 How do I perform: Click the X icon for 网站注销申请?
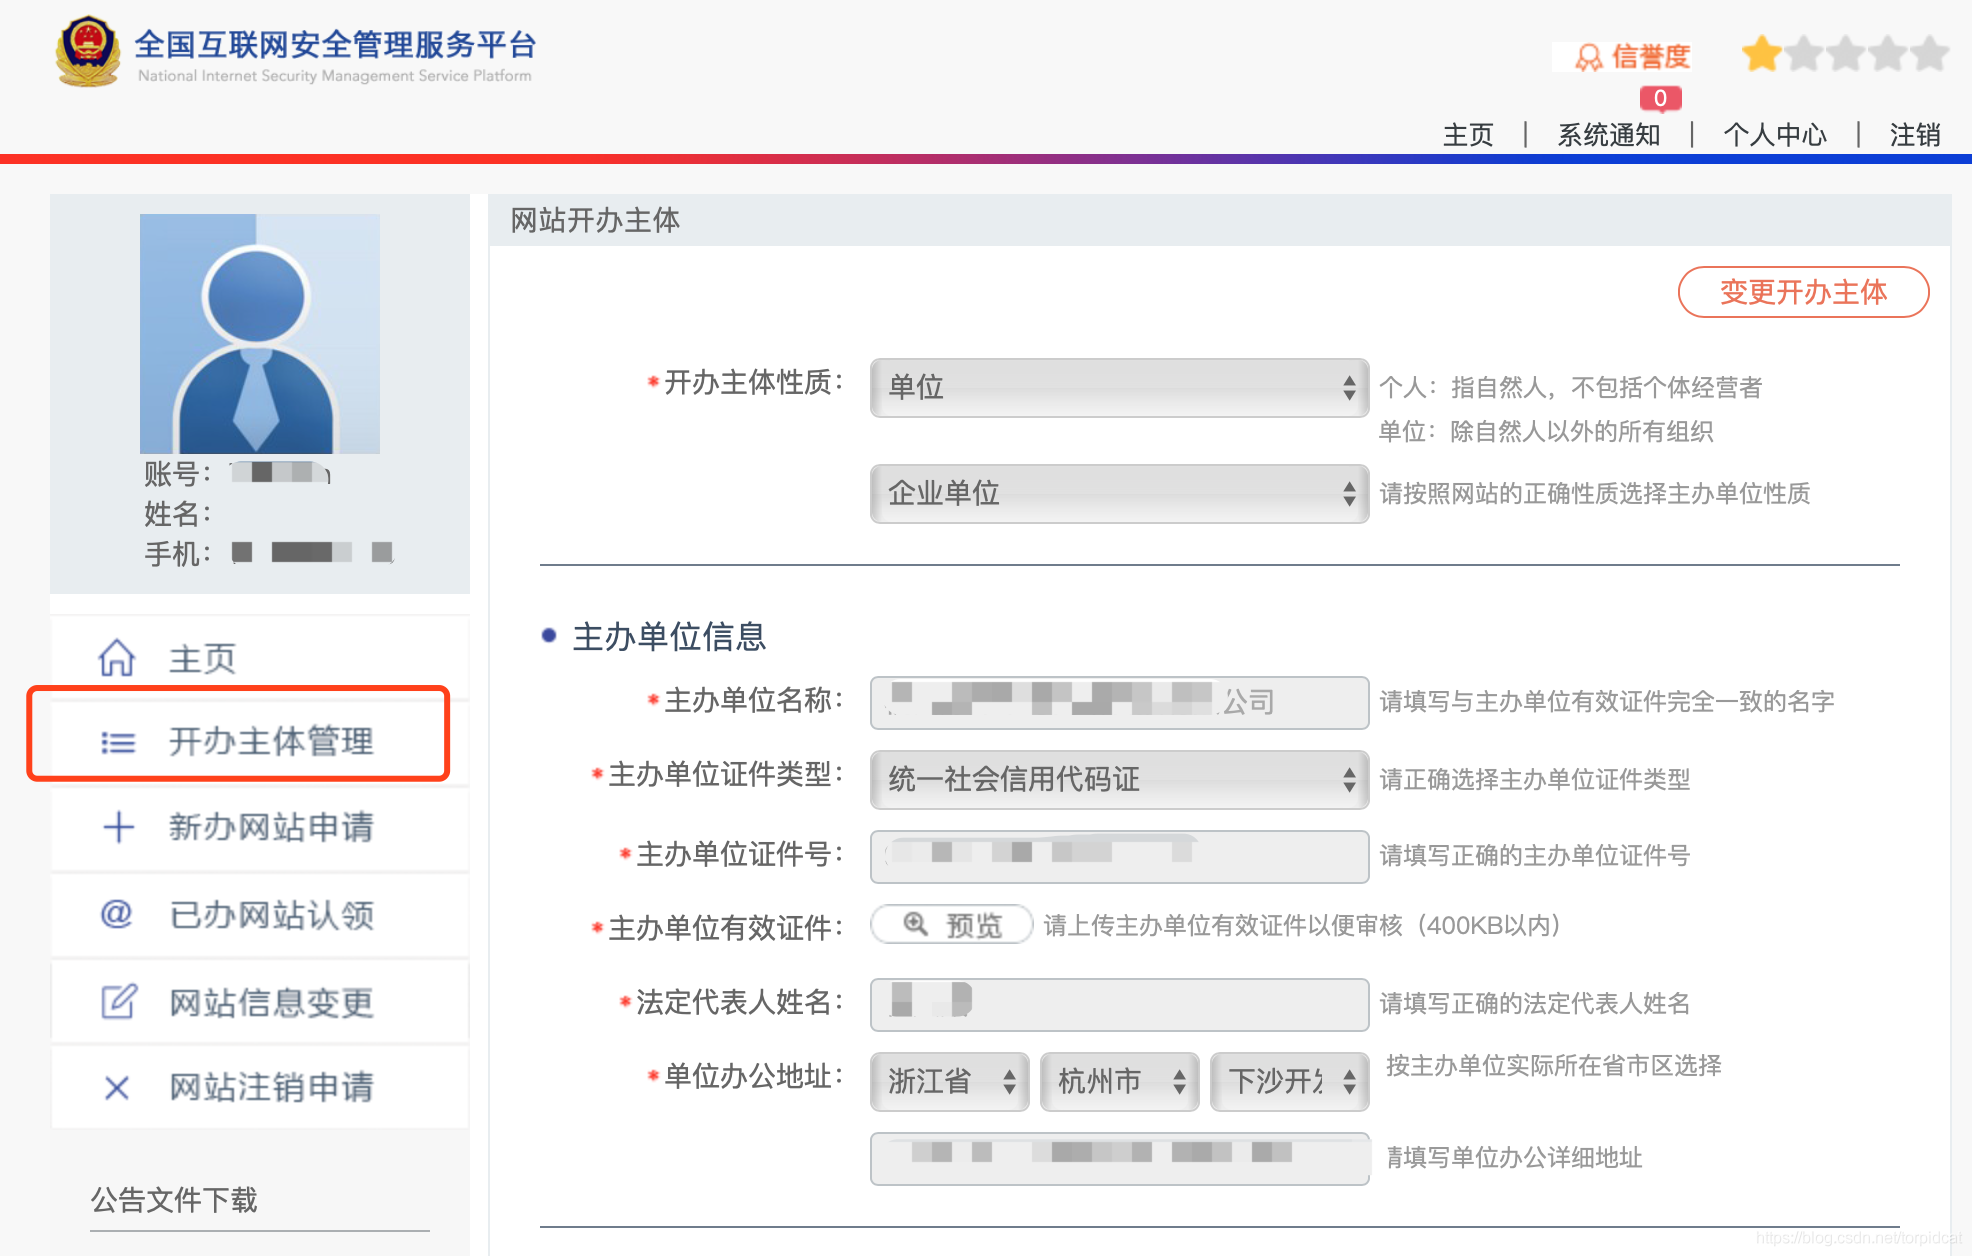tap(116, 1087)
